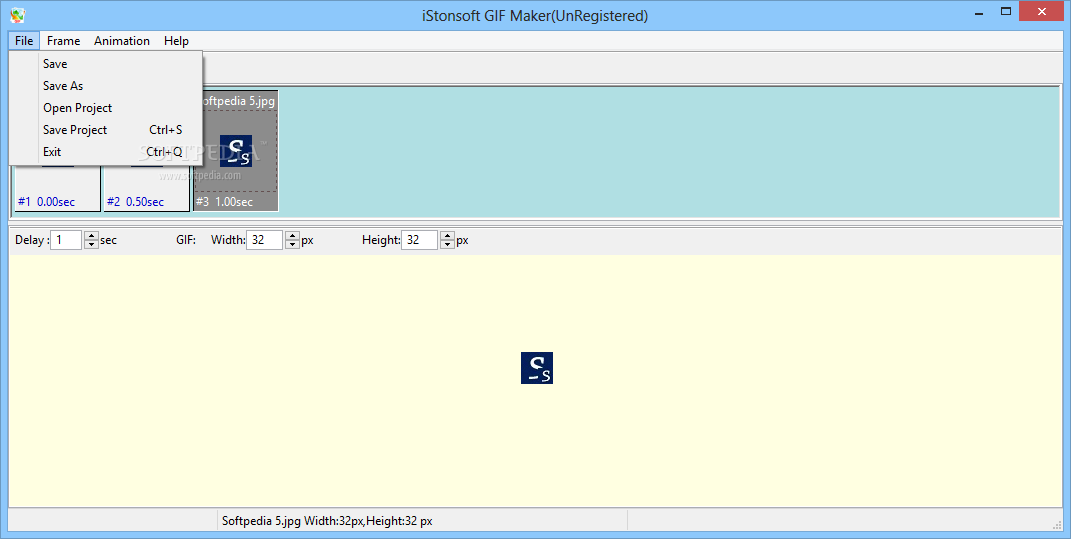
Task: Choose Save As from the File menu
Action: (107, 85)
